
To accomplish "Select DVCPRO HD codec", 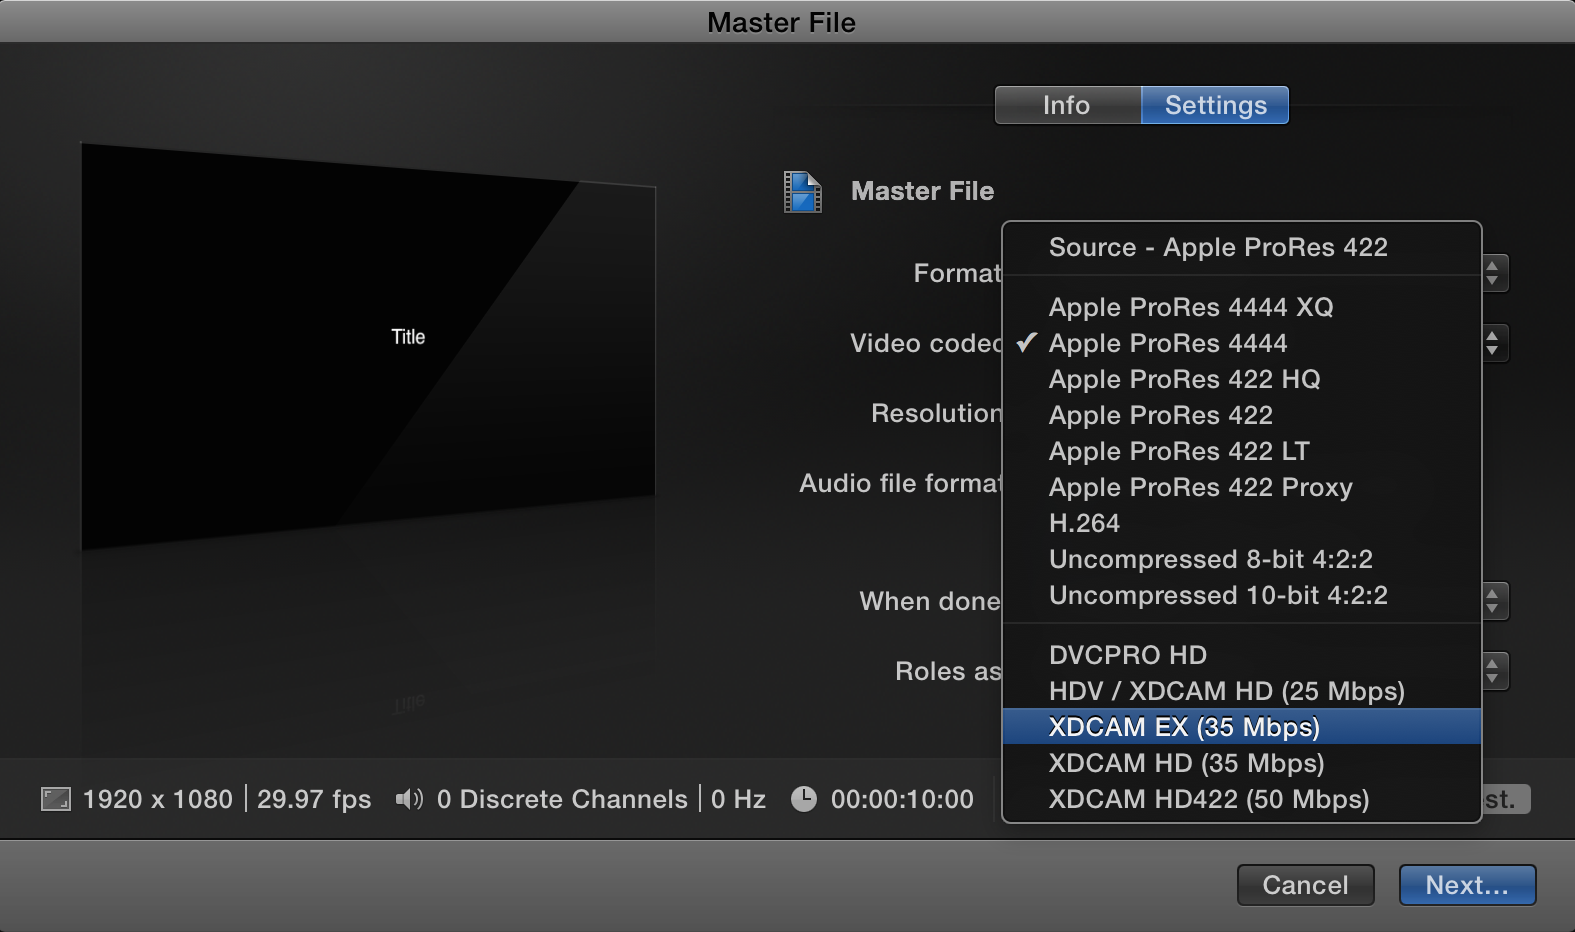I will [1241, 655].
